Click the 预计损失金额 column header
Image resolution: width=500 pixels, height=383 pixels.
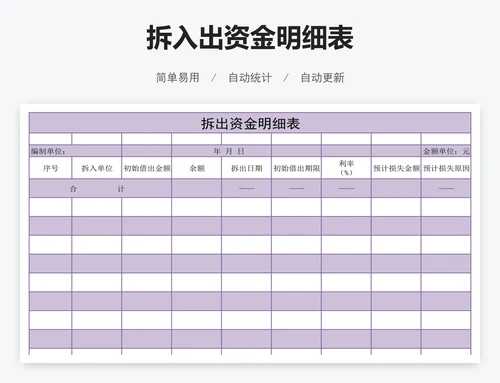pos(396,168)
